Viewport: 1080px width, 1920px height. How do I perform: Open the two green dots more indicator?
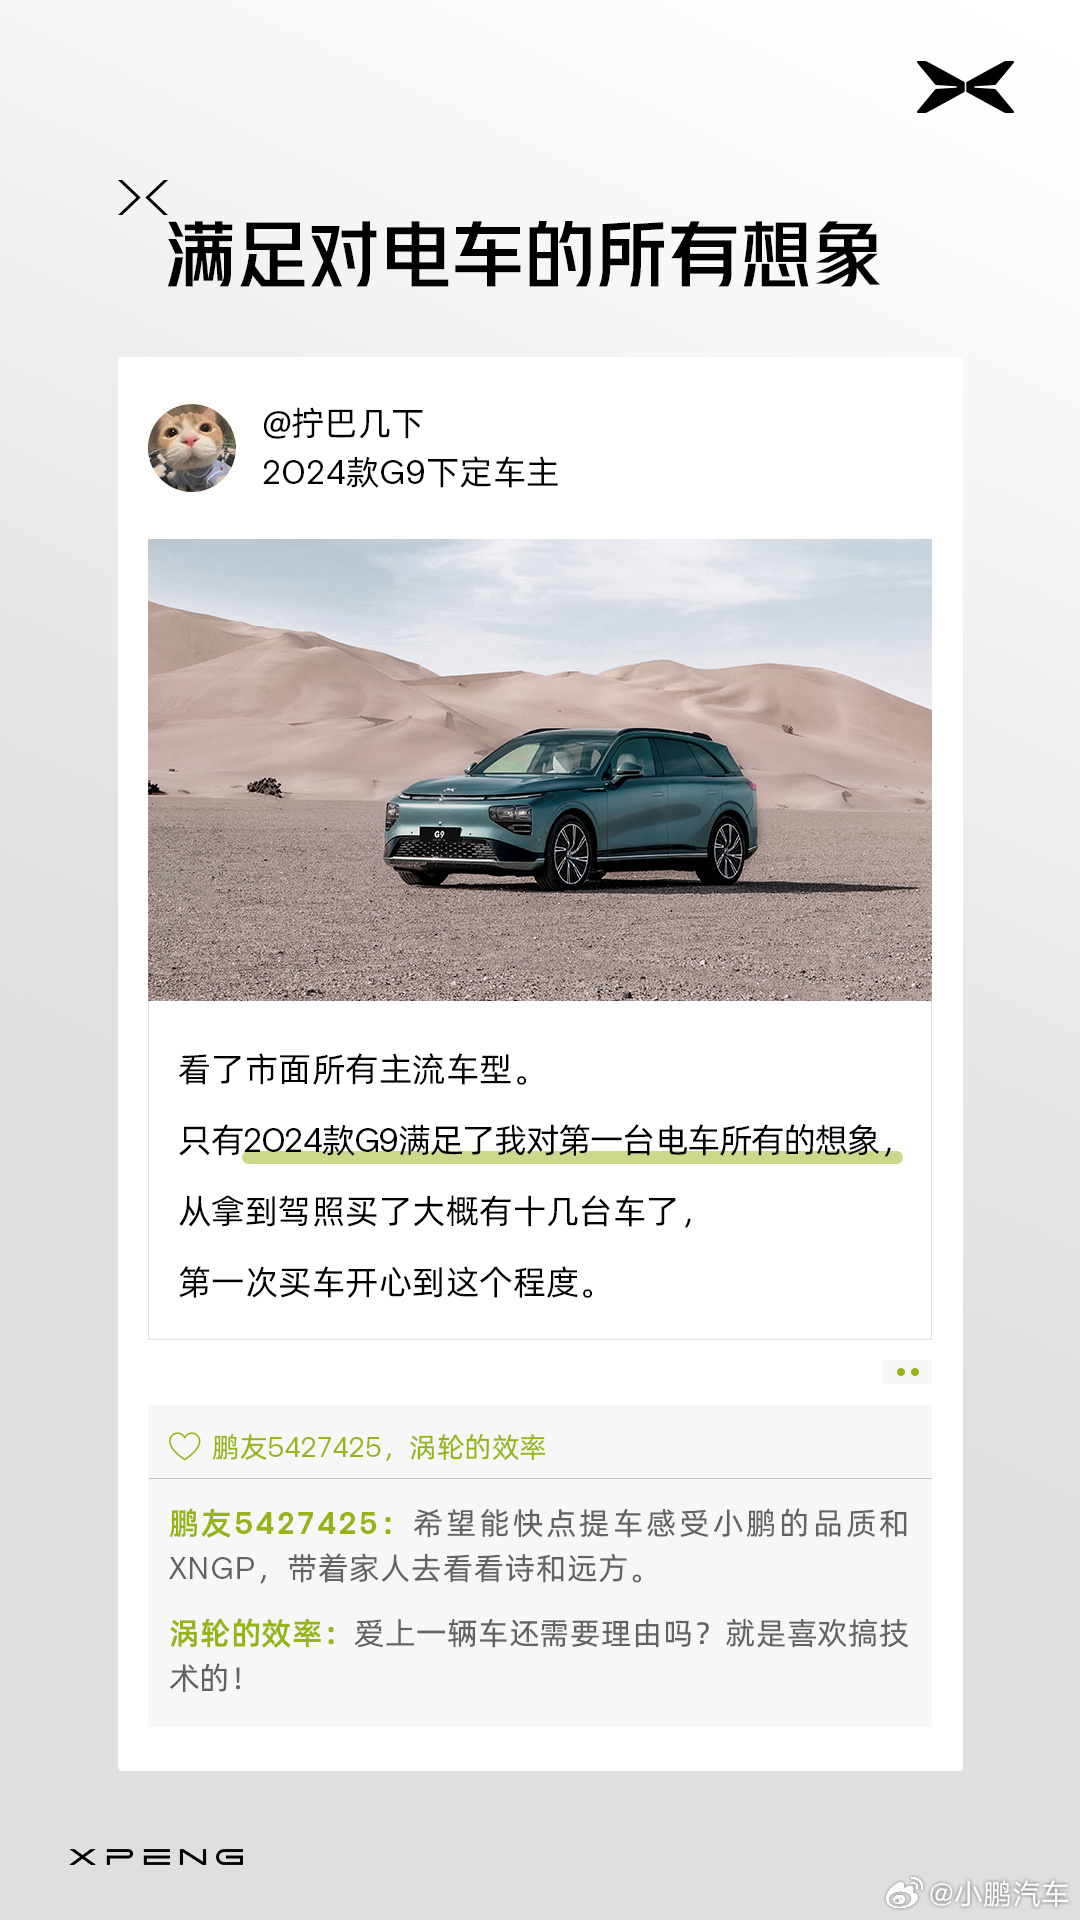point(908,1372)
